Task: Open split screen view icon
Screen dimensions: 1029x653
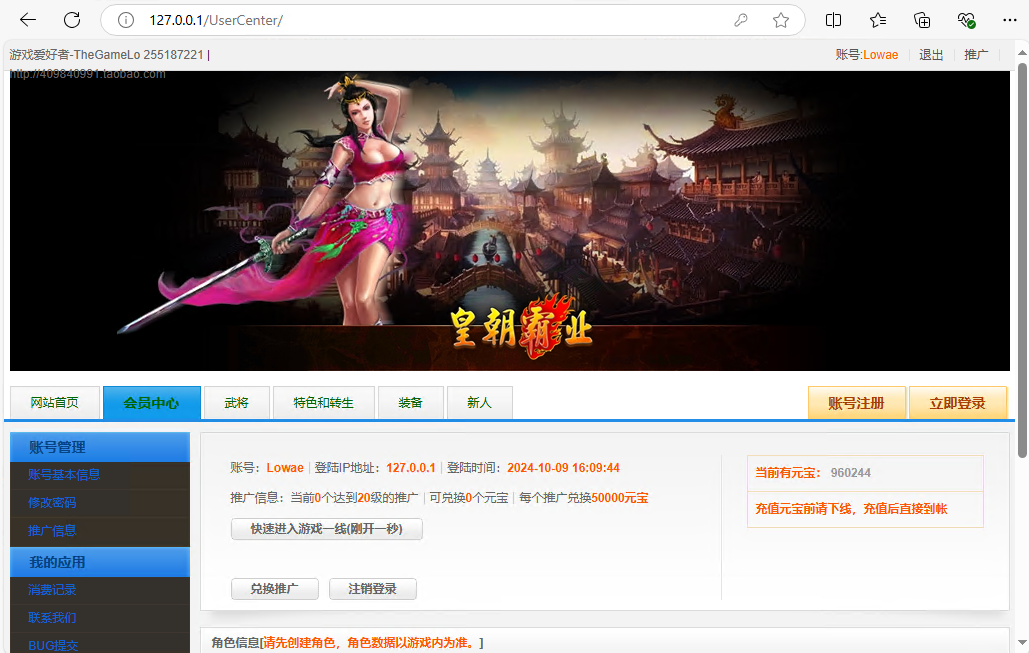Action: point(833,20)
